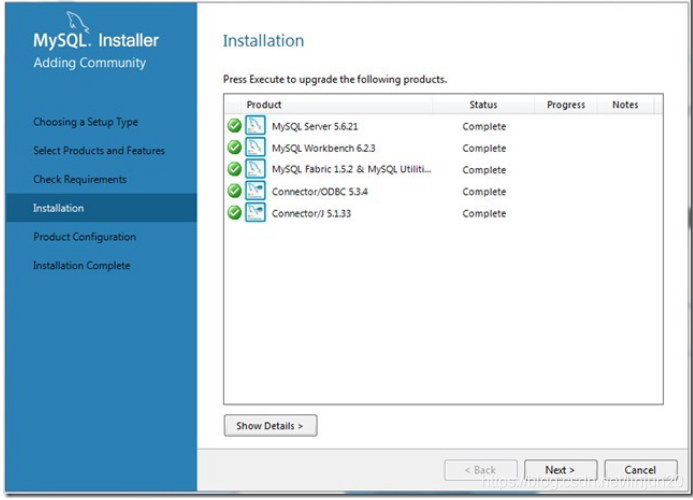The image size is (693, 500).
Task: Click the Next button
Action: pyautogui.click(x=560, y=470)
